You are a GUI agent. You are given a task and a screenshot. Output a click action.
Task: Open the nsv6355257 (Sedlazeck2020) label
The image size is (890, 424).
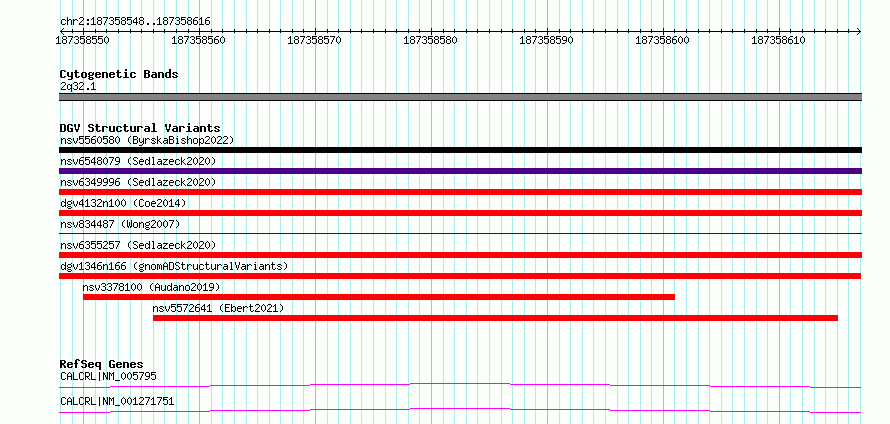138,245
